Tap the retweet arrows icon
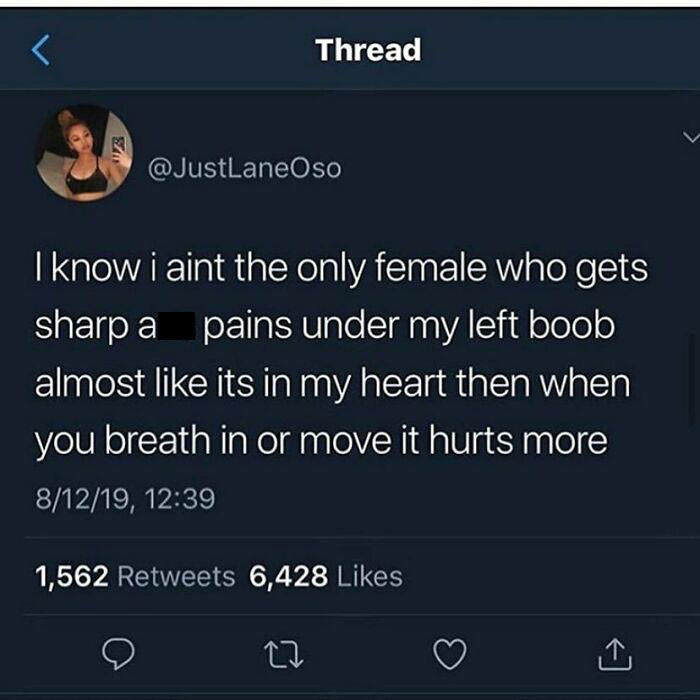The height and width of the screenshot is (700, 700). coord(283,654)
